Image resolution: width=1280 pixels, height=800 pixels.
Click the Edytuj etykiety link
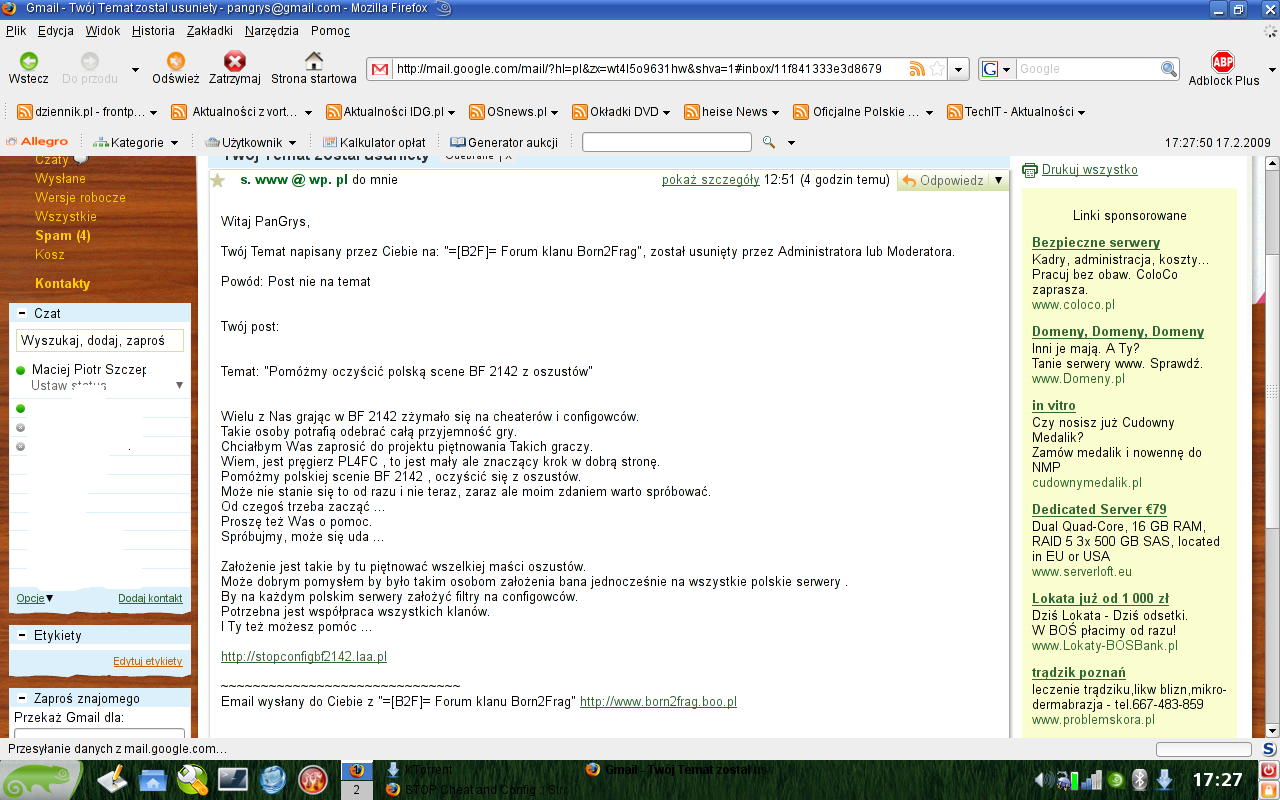coord(148,661)
